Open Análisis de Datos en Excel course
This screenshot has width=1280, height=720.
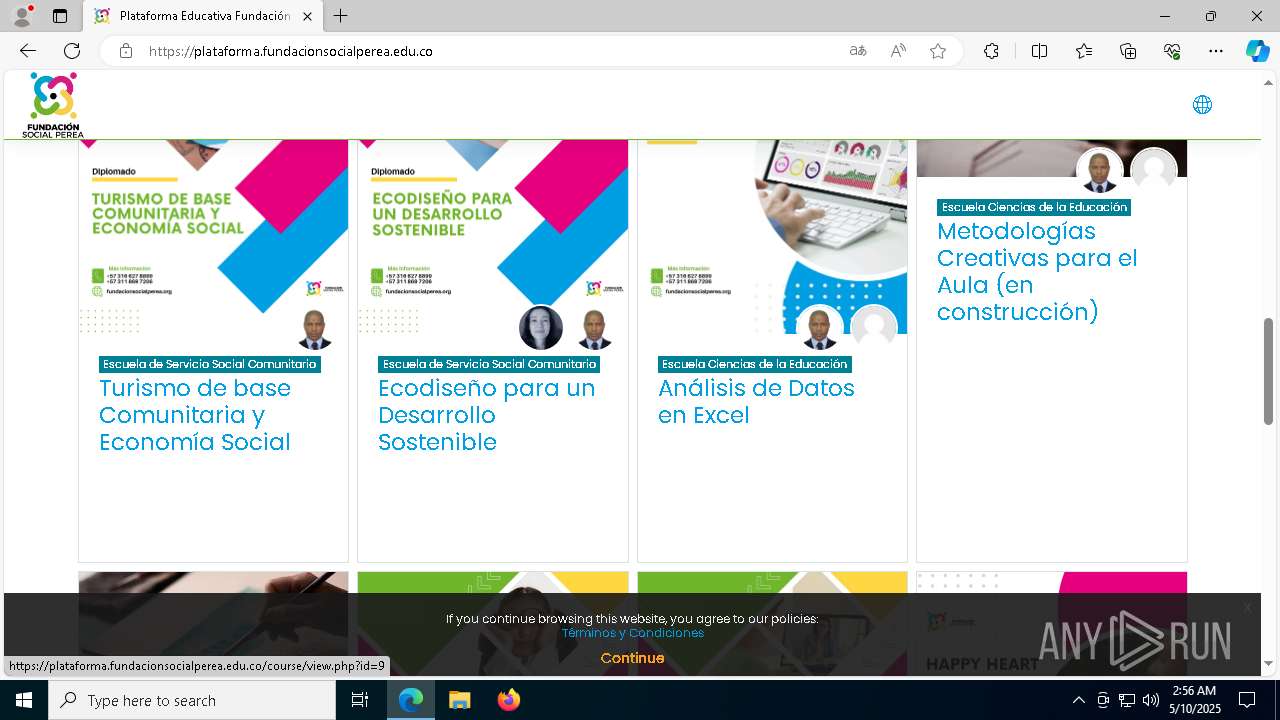[756, 401]
